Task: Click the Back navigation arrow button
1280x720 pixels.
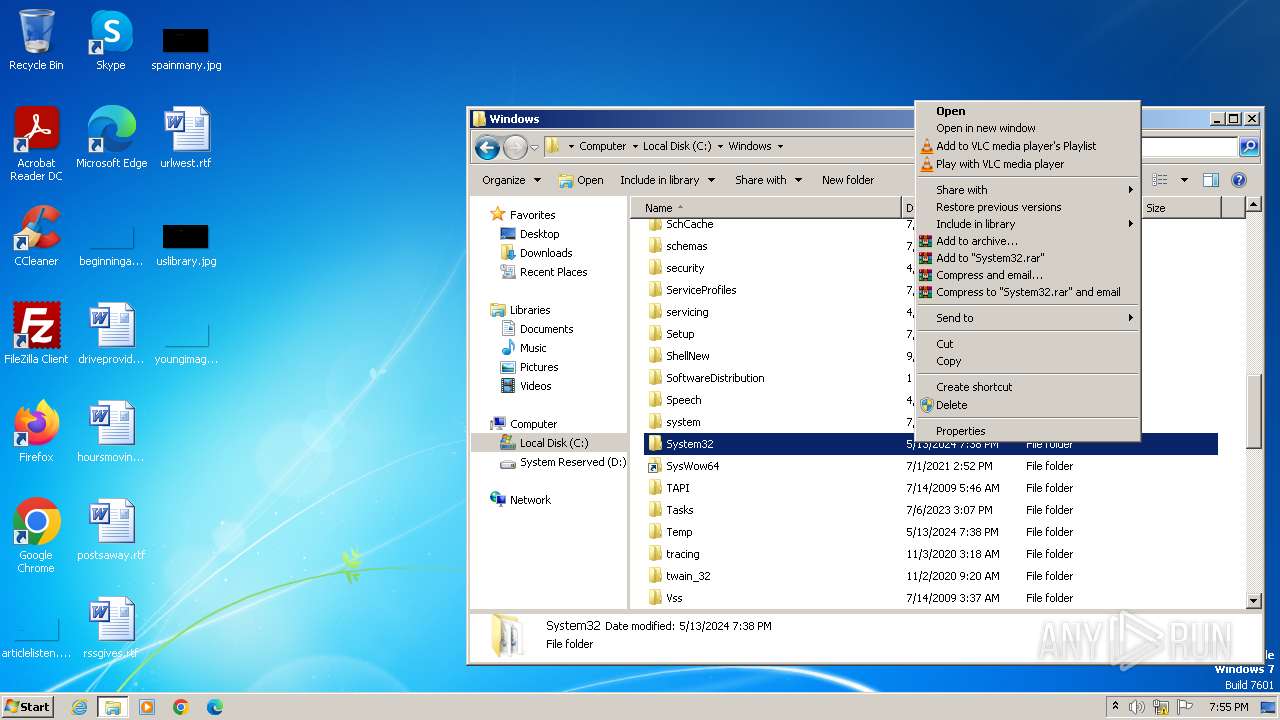Action: (487, 148)
